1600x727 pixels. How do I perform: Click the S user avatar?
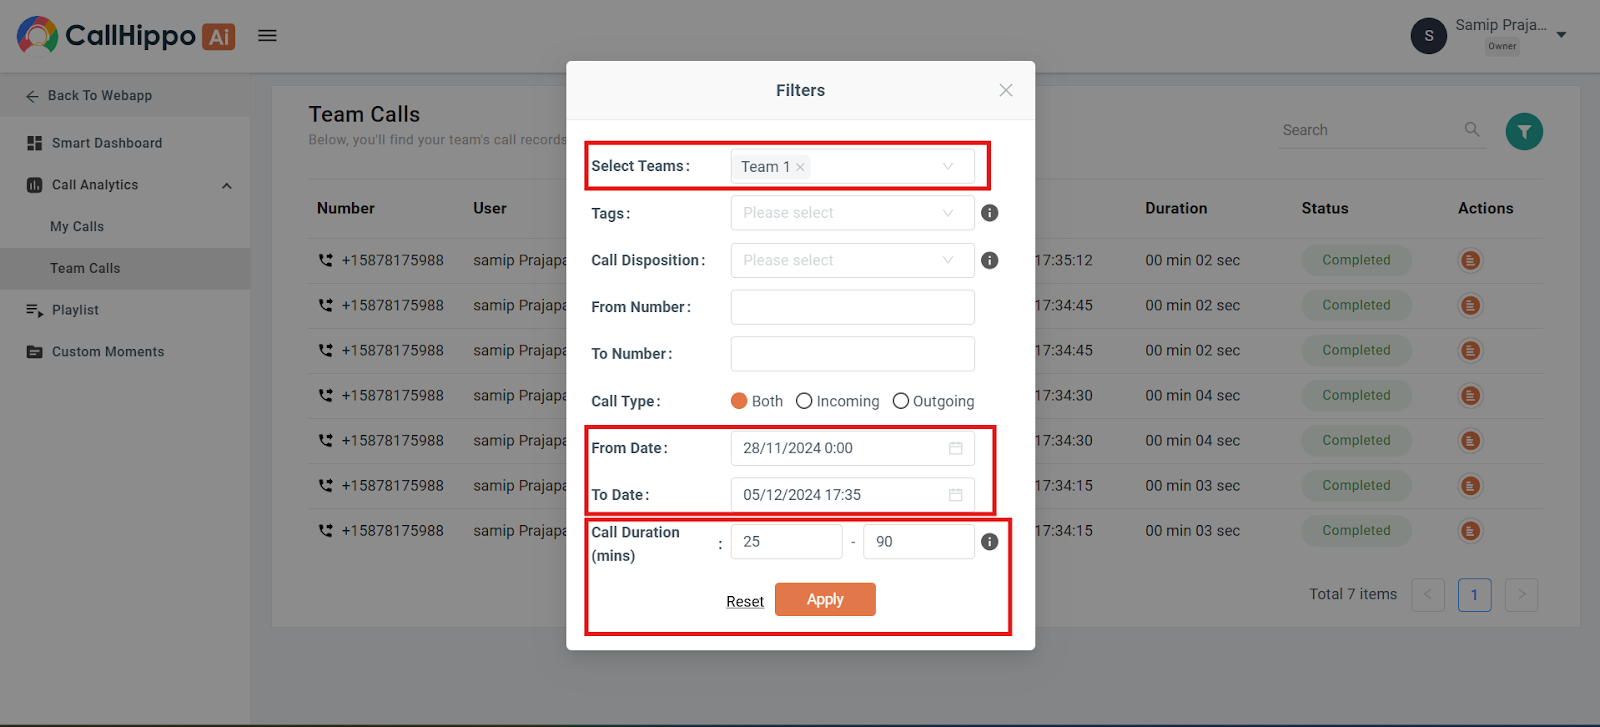coord(1428,36)
